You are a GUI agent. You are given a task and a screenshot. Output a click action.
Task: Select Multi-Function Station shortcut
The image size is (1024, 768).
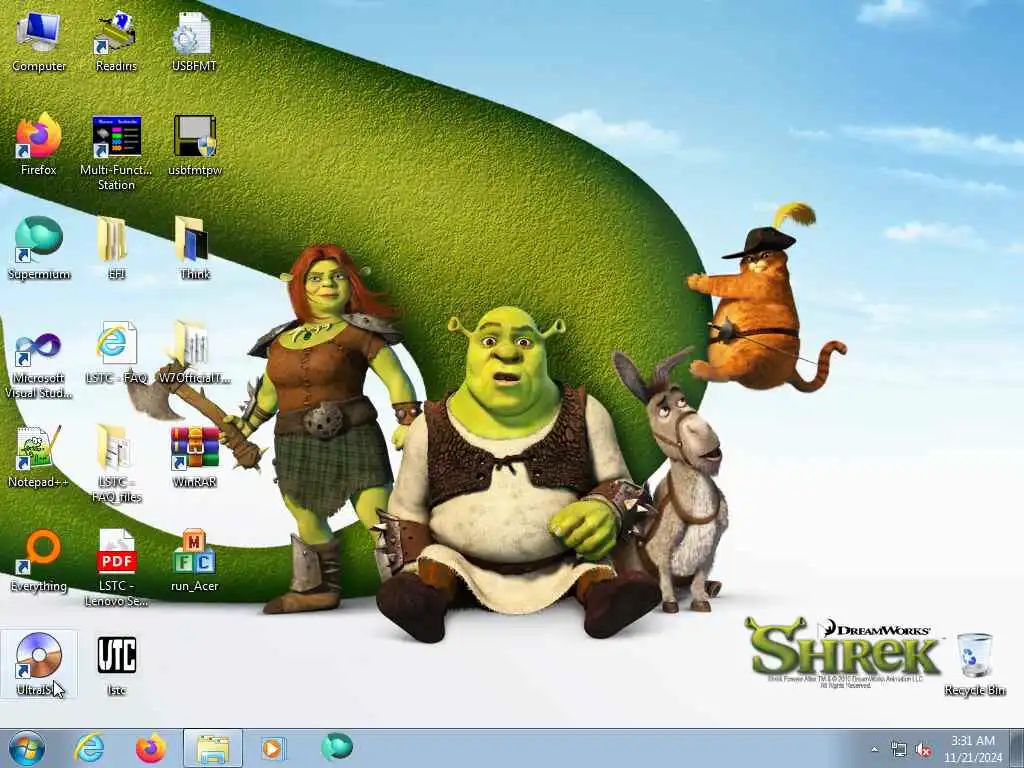point(116,153)
